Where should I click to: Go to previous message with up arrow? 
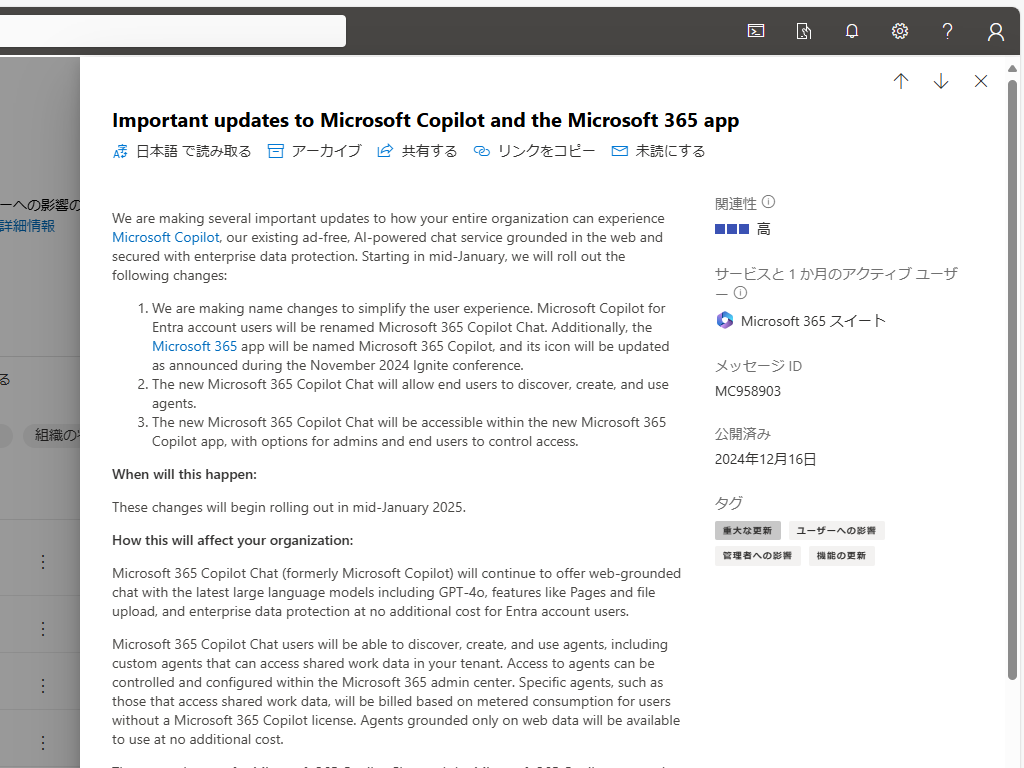(x=901, y=81)
